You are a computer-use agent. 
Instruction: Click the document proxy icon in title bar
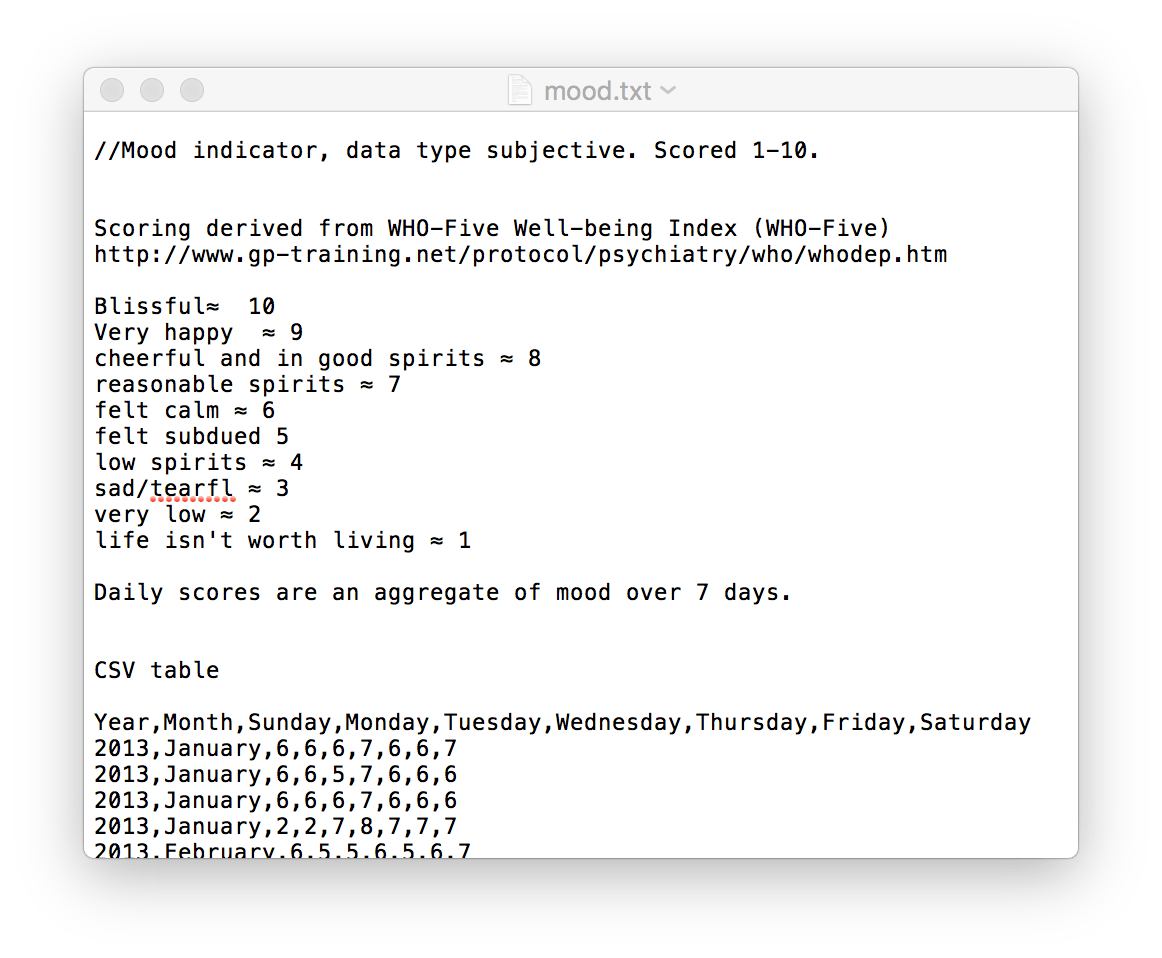click(x=519, y=90)
